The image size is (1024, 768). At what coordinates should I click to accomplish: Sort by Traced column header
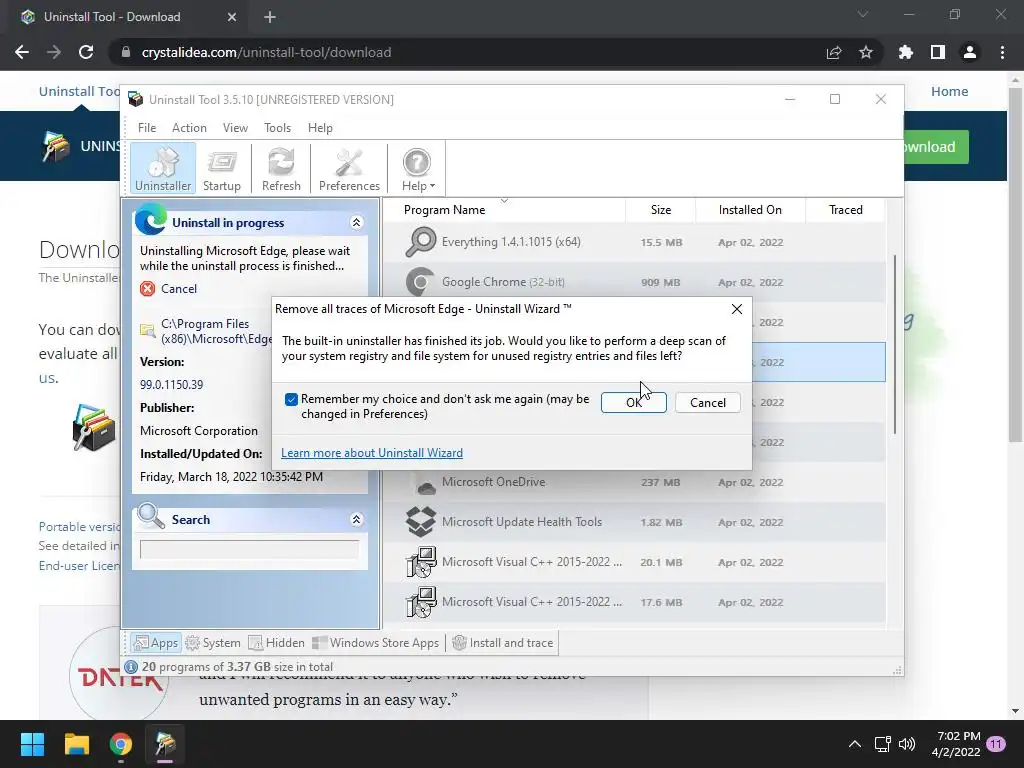846,210
